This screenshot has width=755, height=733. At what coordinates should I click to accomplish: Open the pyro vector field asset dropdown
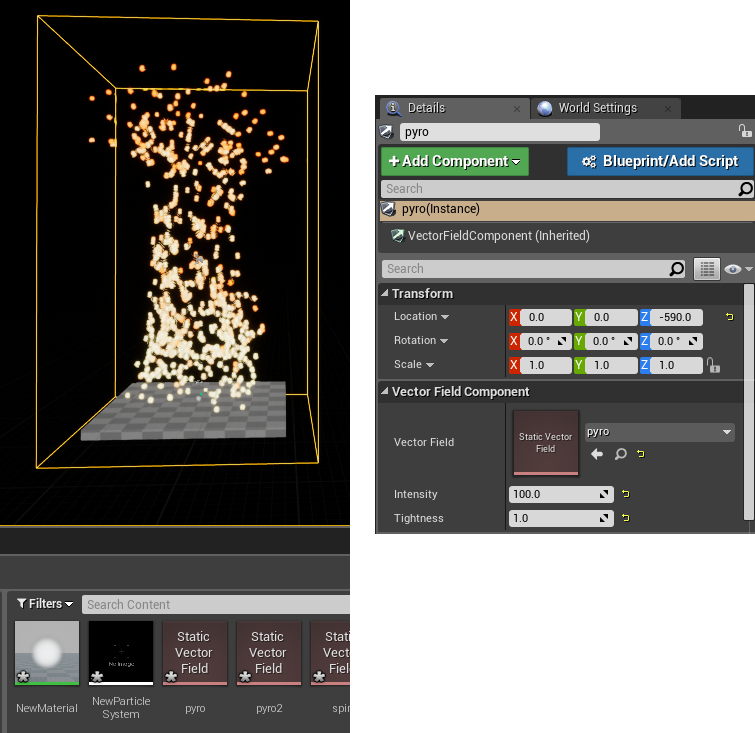coord(659,432)
